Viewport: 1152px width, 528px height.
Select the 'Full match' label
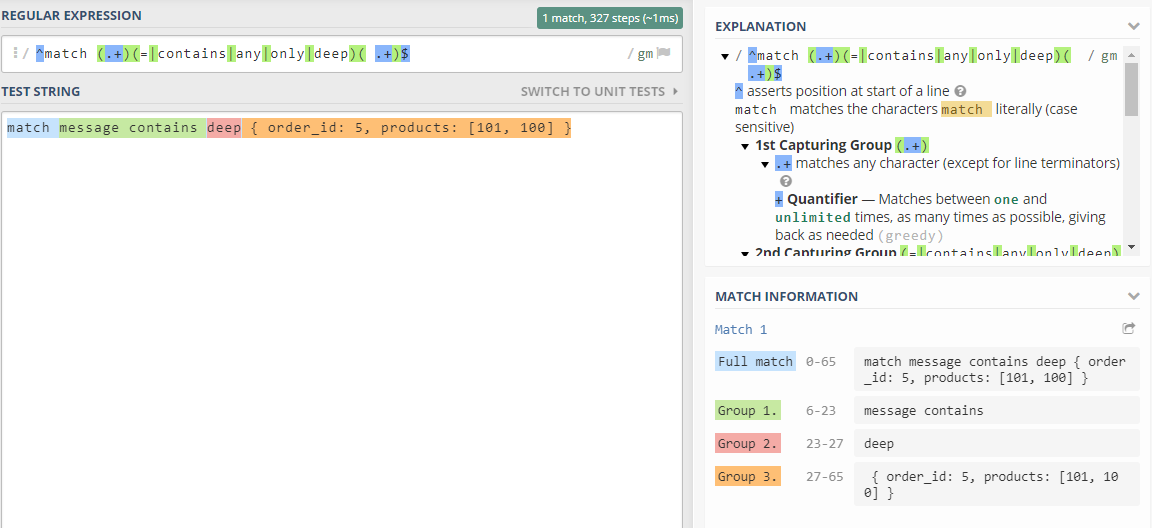755,361
